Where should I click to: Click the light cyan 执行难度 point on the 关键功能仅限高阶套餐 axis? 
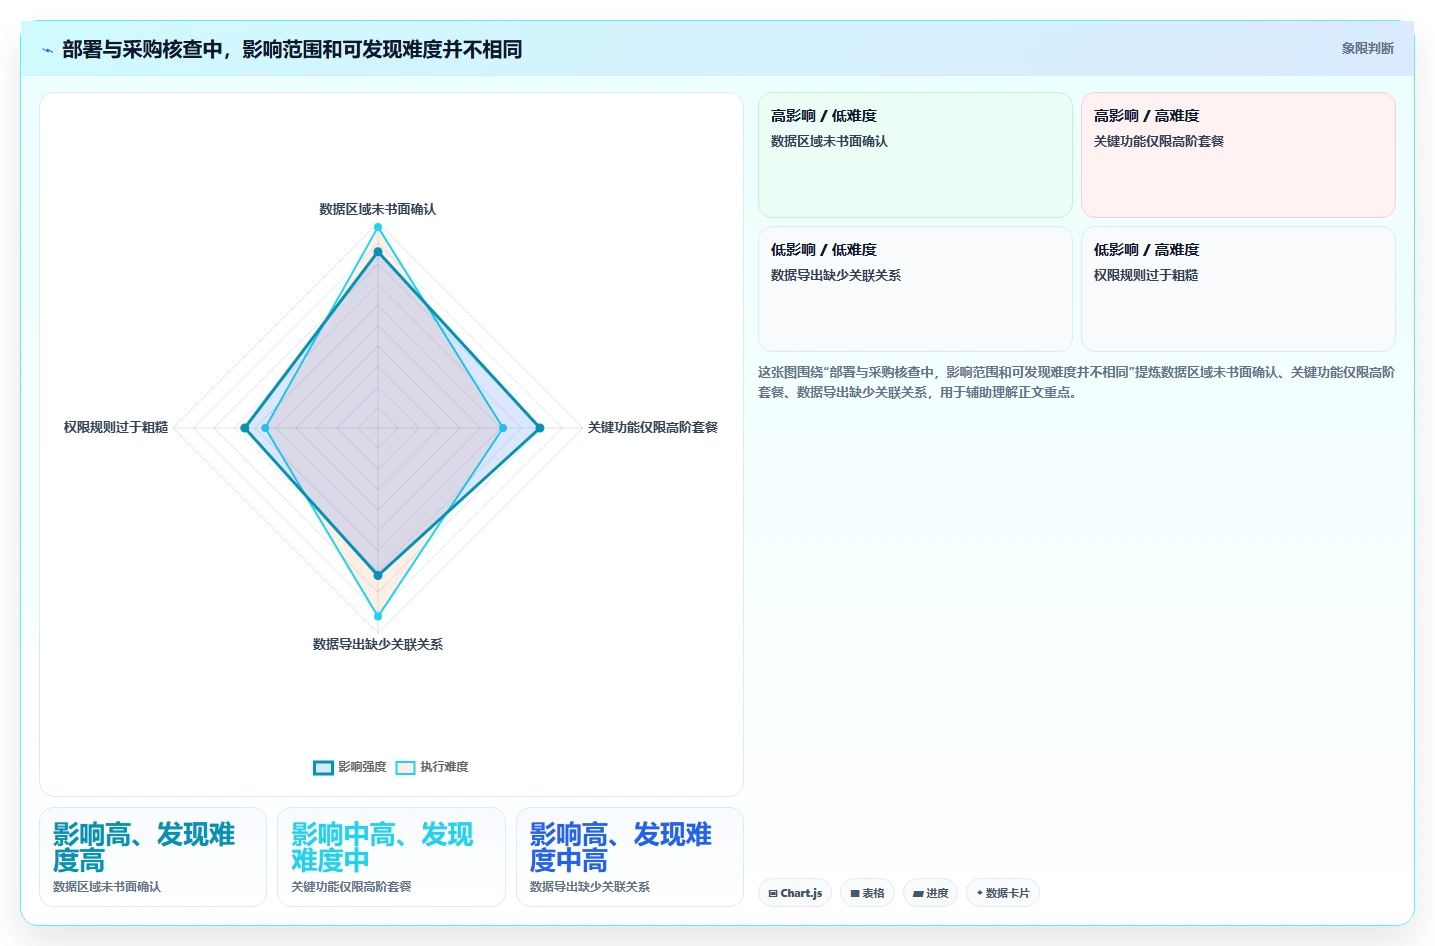pyautogui.click(x=503, y=428)
